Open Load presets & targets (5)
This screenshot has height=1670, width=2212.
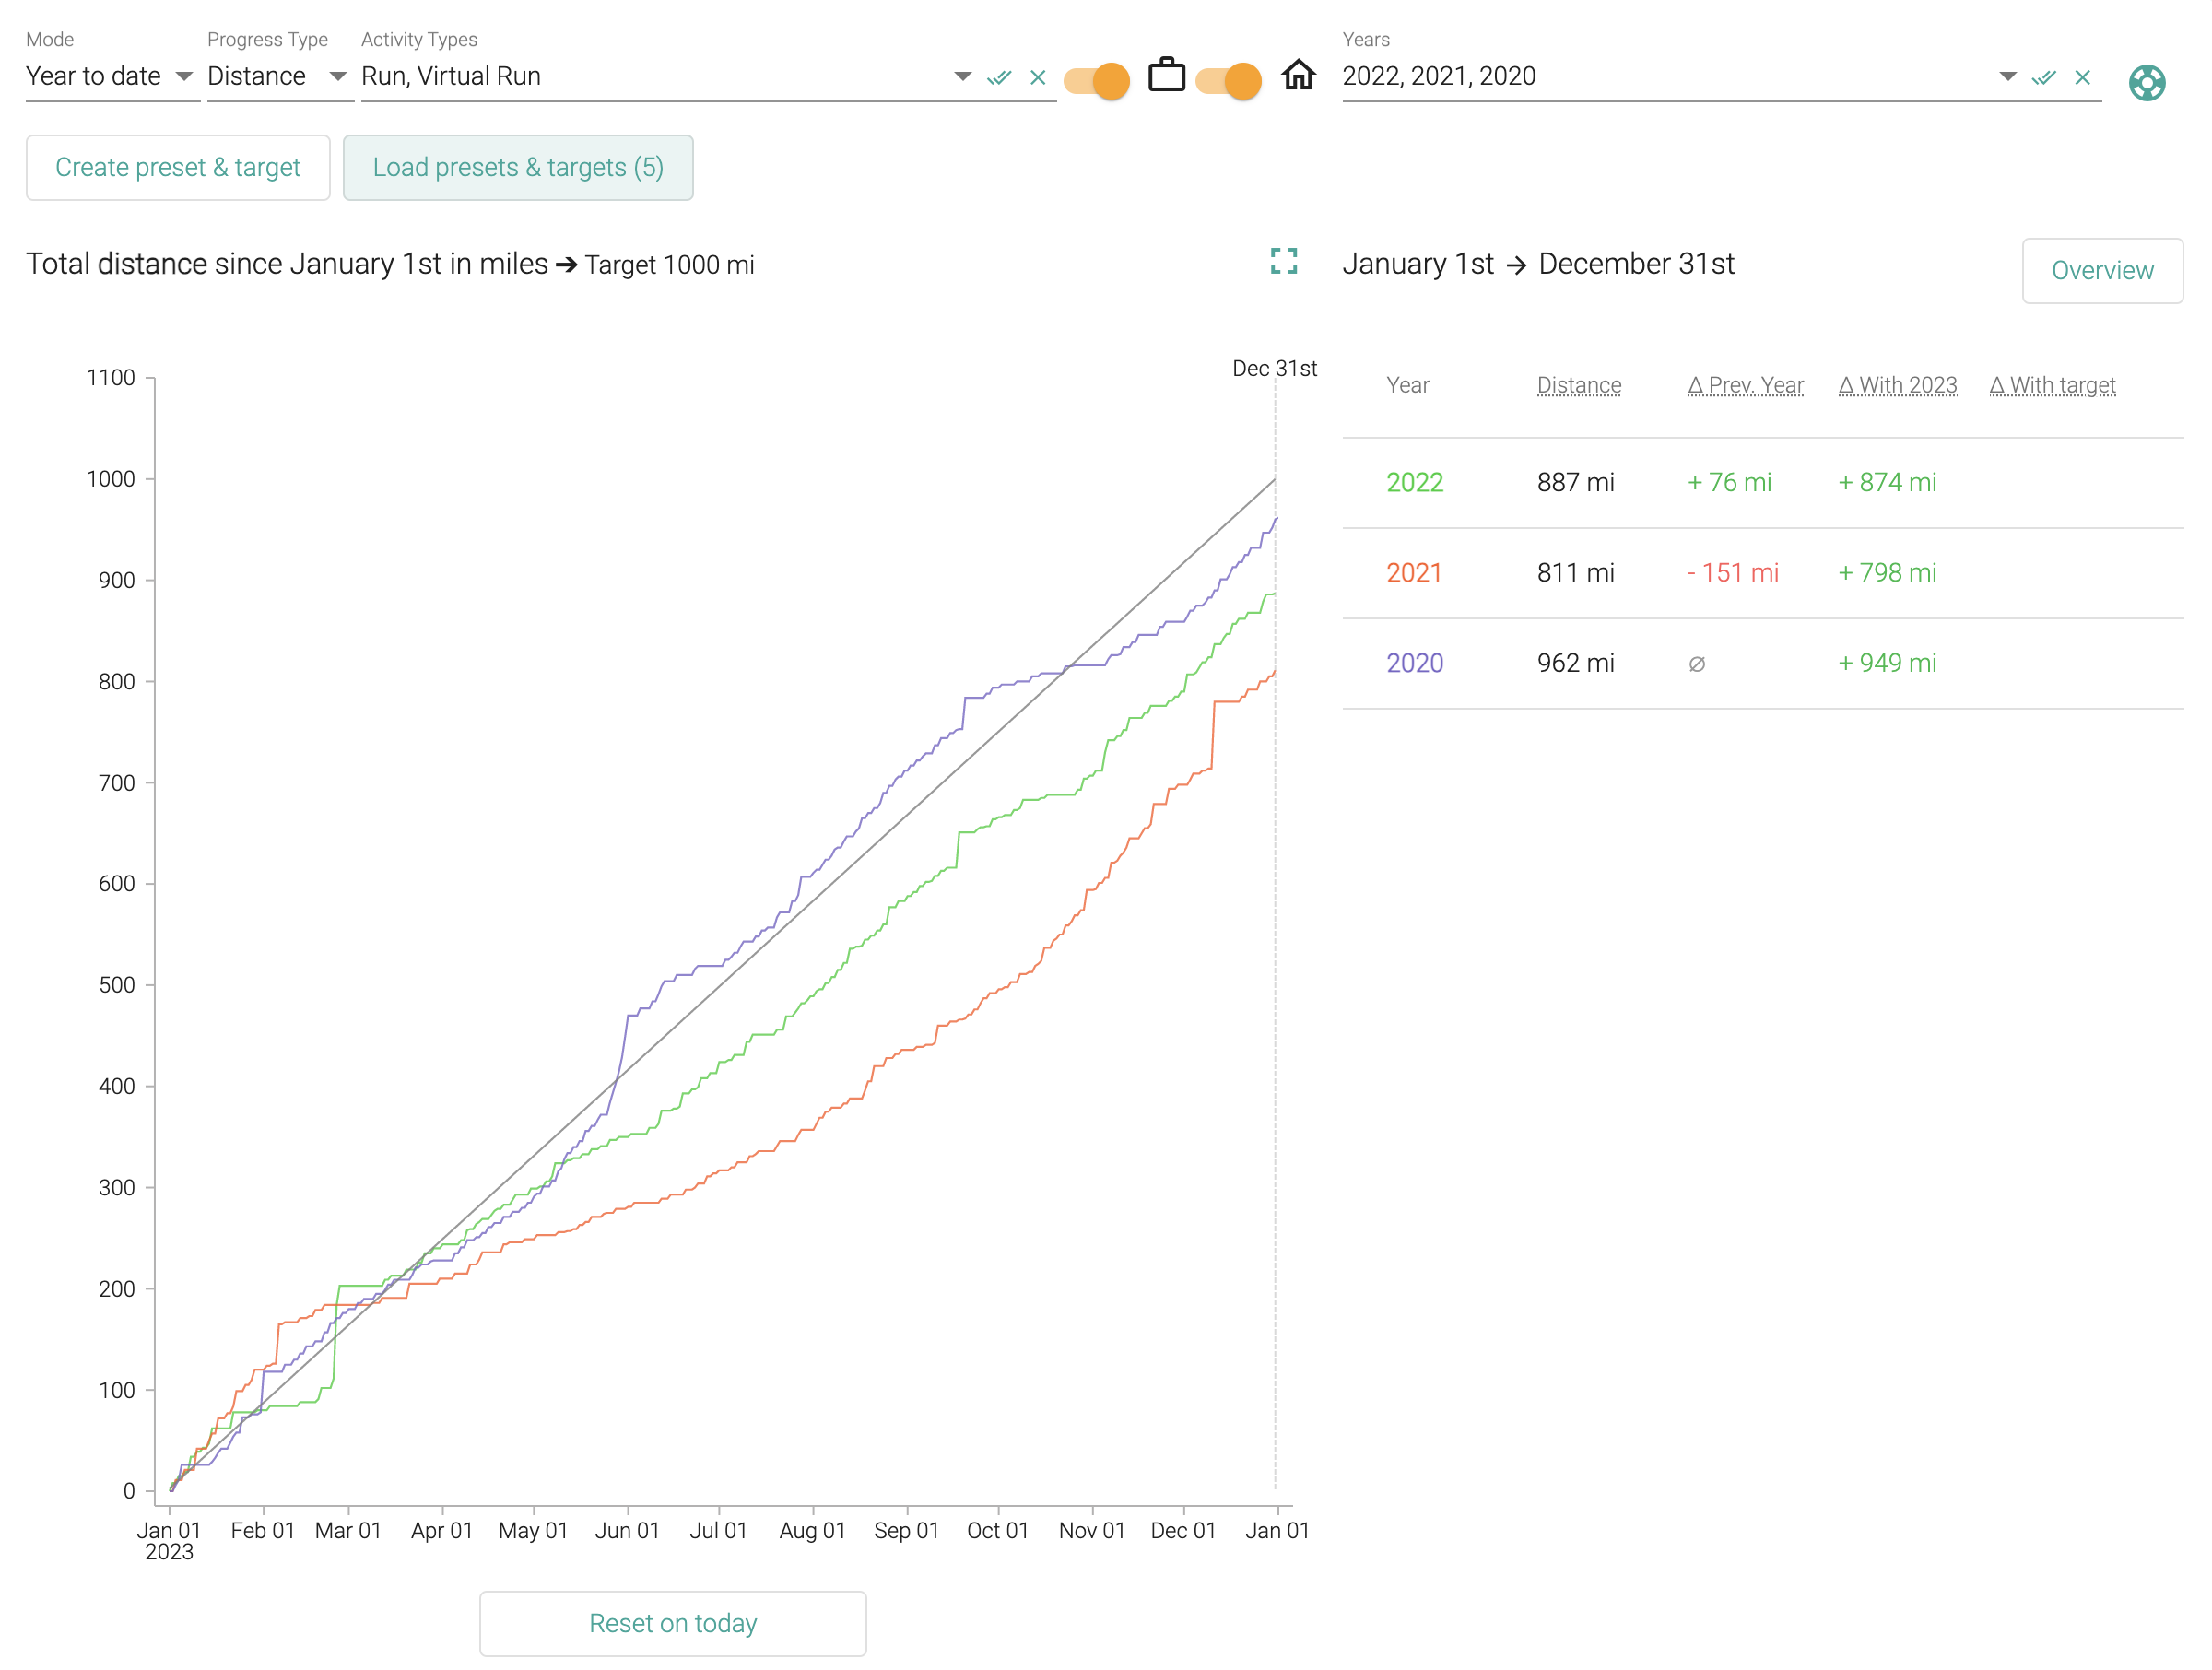pyautogui.click(x=517, y=168)
